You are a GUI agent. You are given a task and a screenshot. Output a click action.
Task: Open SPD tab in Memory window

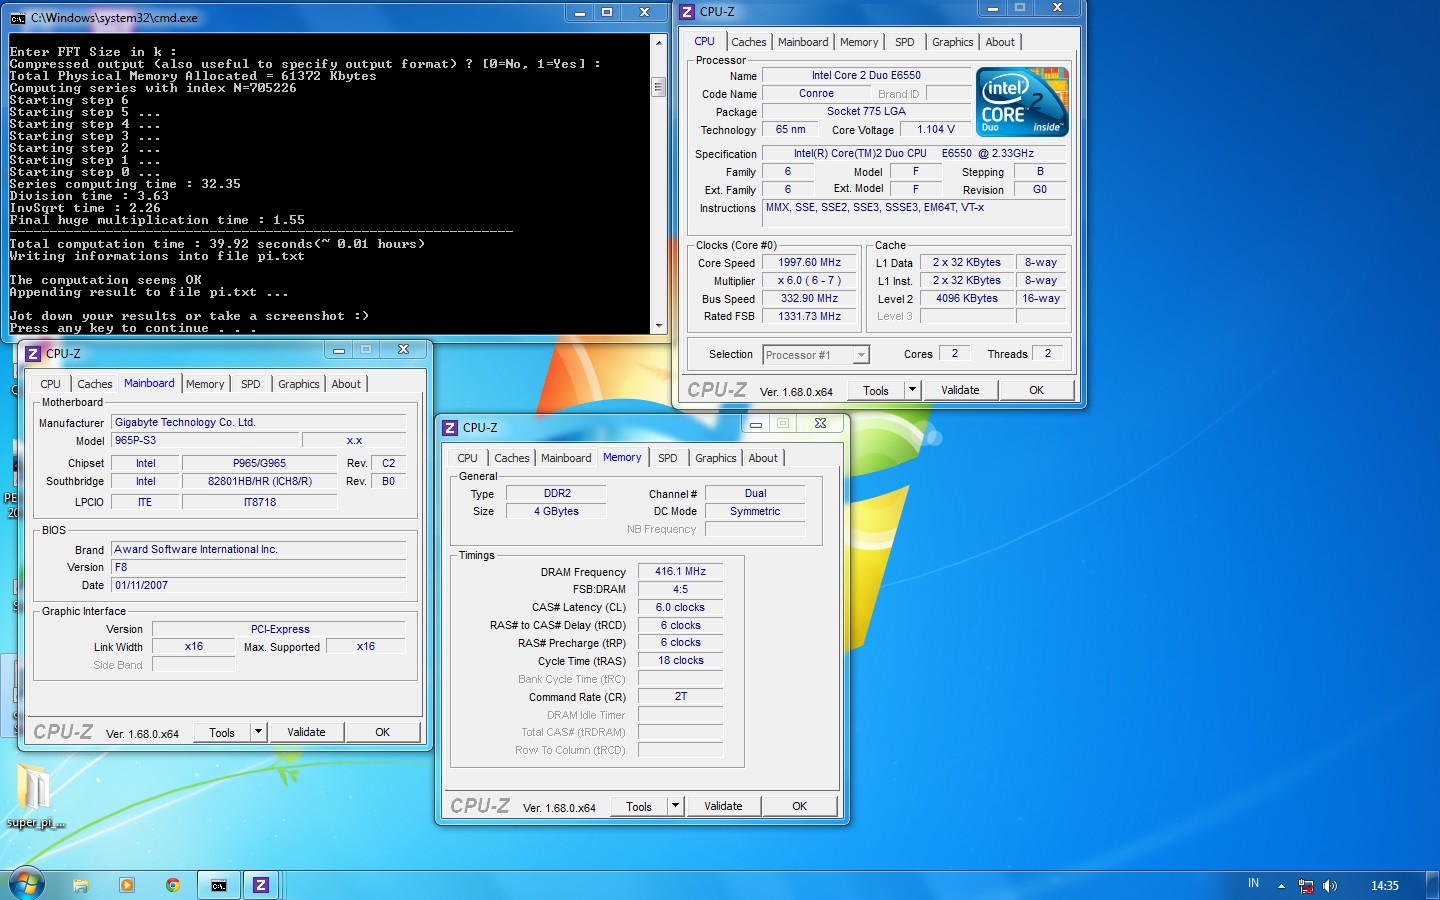(668, 458)
